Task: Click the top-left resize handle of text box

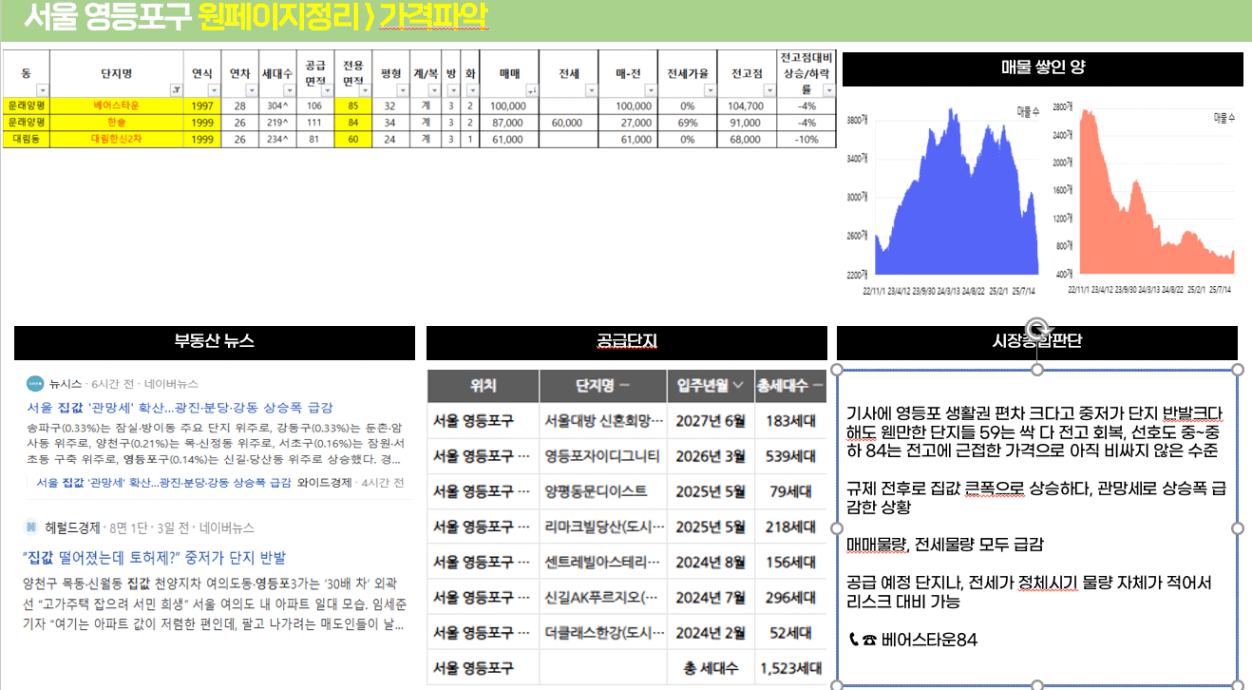Action: pos(837,370)
